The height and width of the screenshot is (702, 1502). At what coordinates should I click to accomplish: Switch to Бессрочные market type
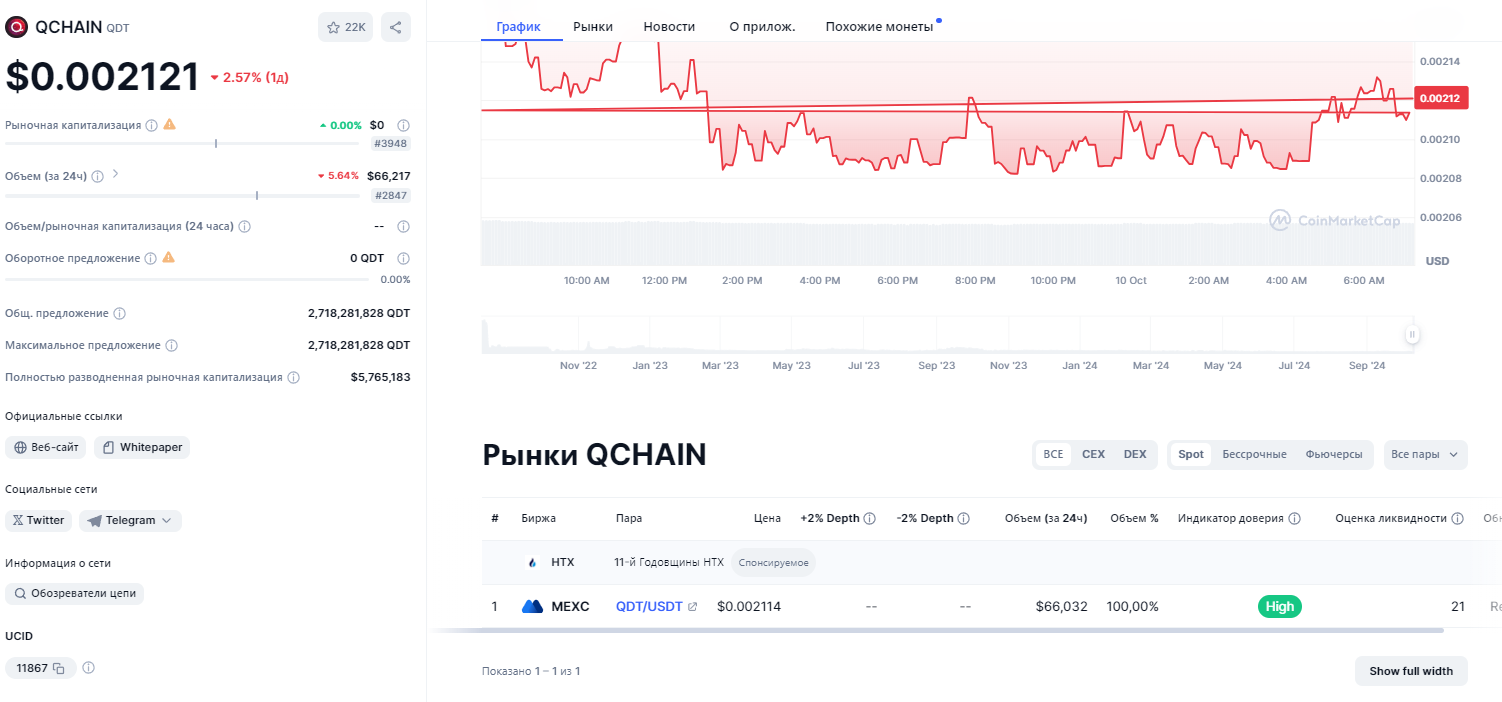[1254, 454]
